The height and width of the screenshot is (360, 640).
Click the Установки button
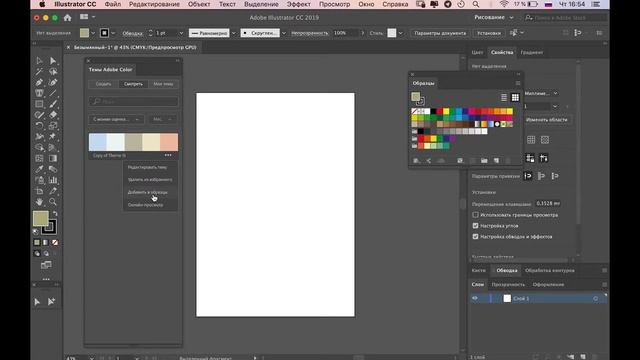pos(489,33)
